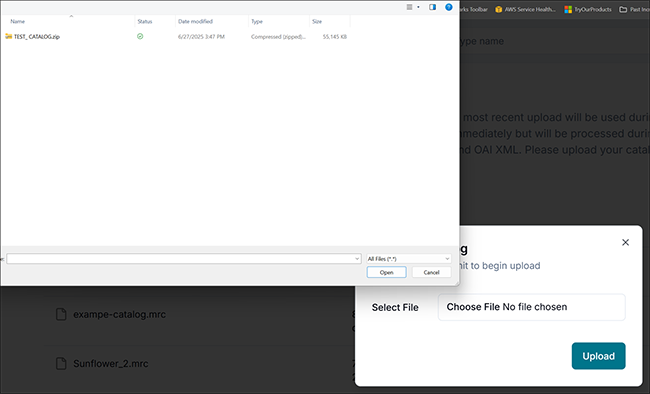Screen dimensions: 650x394
Task: Expand the view options dropdown arrow
Action: click(418, 7)
